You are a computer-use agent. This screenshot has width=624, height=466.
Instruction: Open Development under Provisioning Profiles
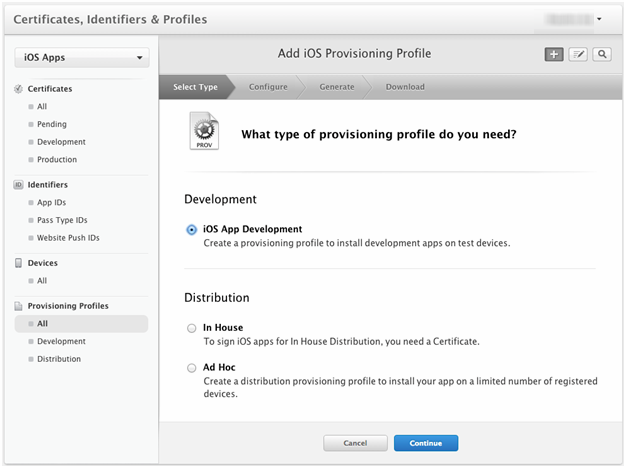coord(61,341)
